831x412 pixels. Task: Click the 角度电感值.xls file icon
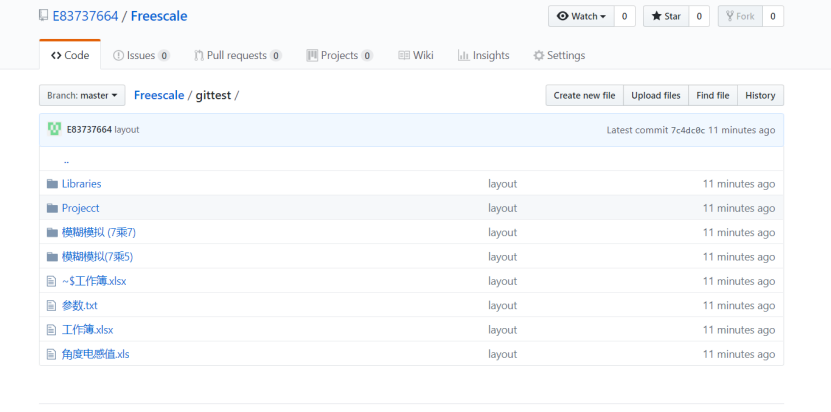[52, 354]
